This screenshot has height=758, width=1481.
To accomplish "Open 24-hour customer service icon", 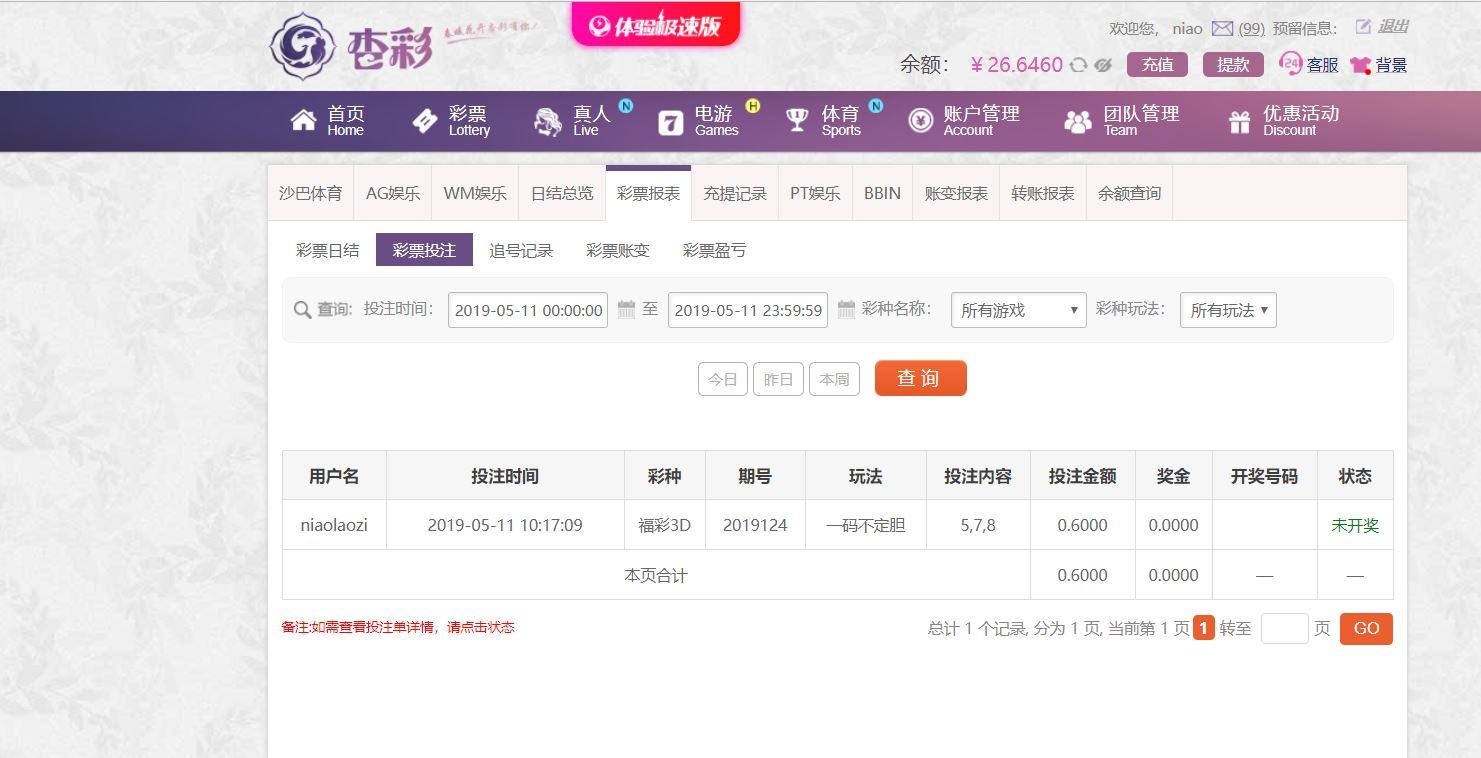I will click(x=1291, y=64).
